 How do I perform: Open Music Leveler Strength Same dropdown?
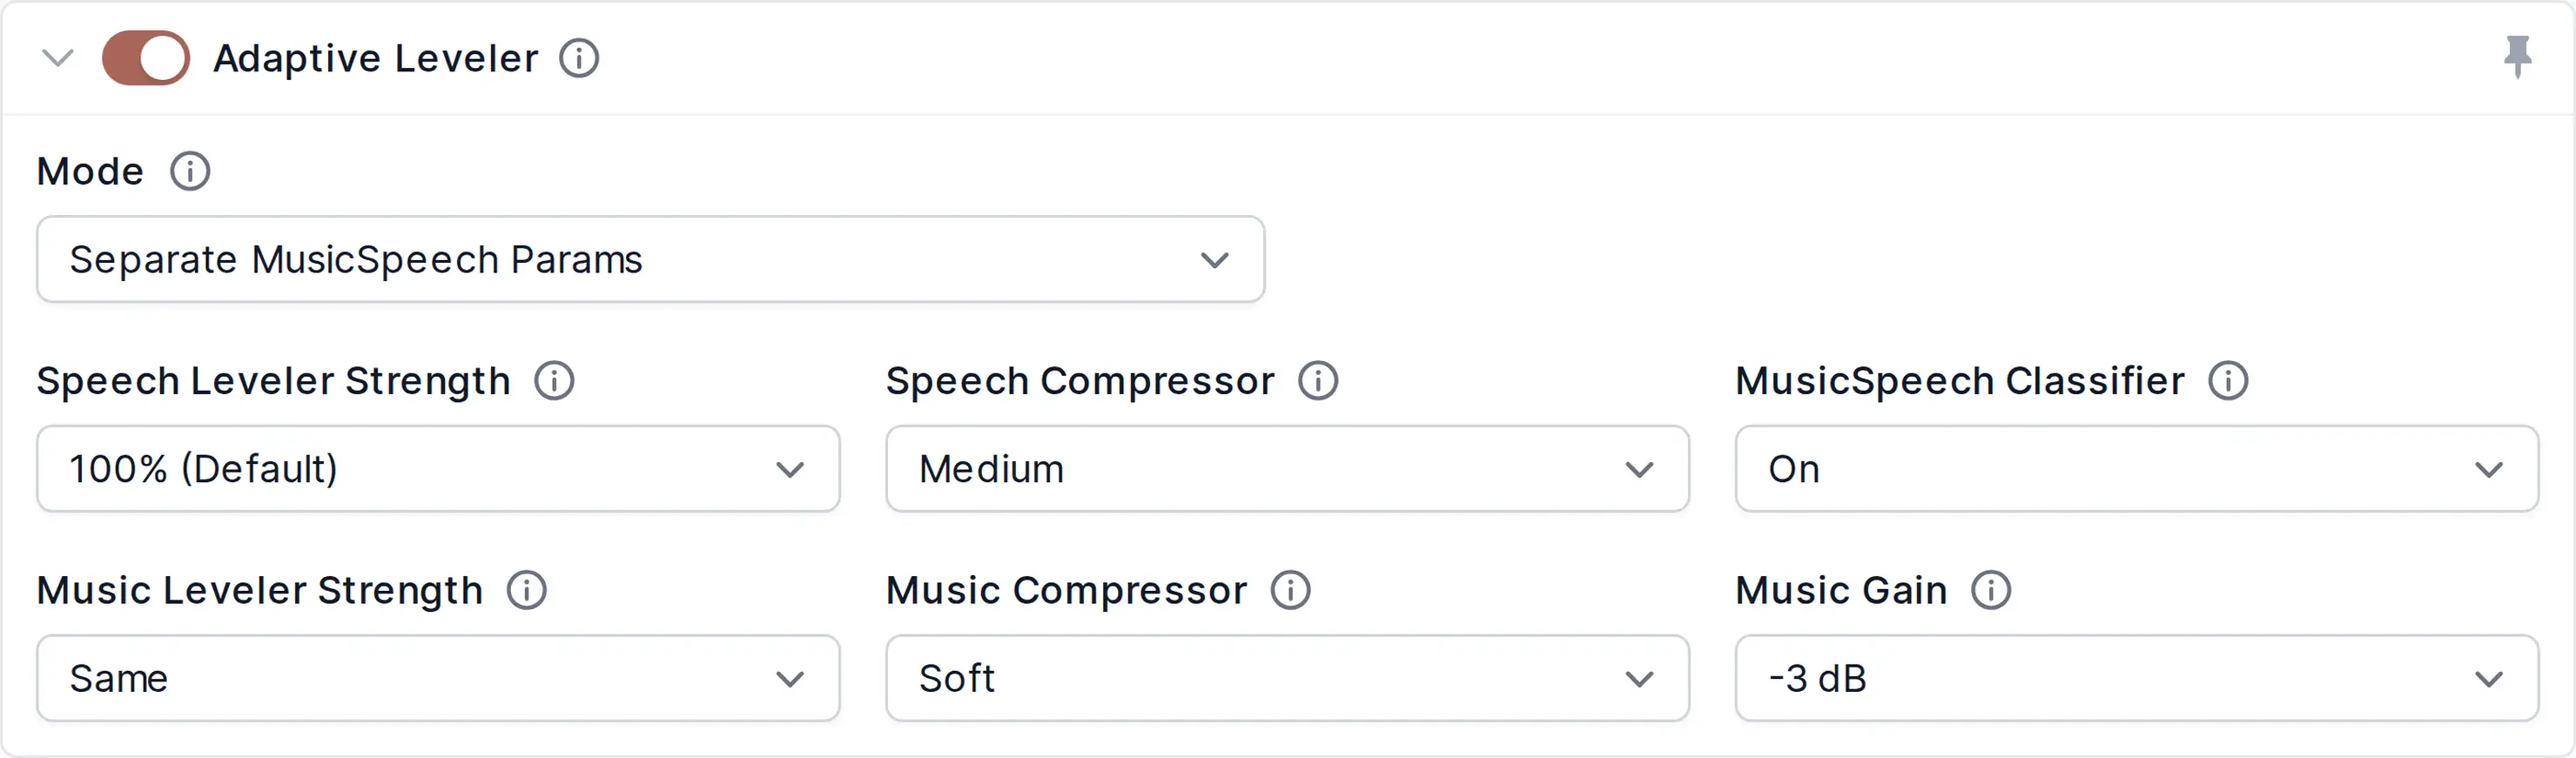click(438, 678)
